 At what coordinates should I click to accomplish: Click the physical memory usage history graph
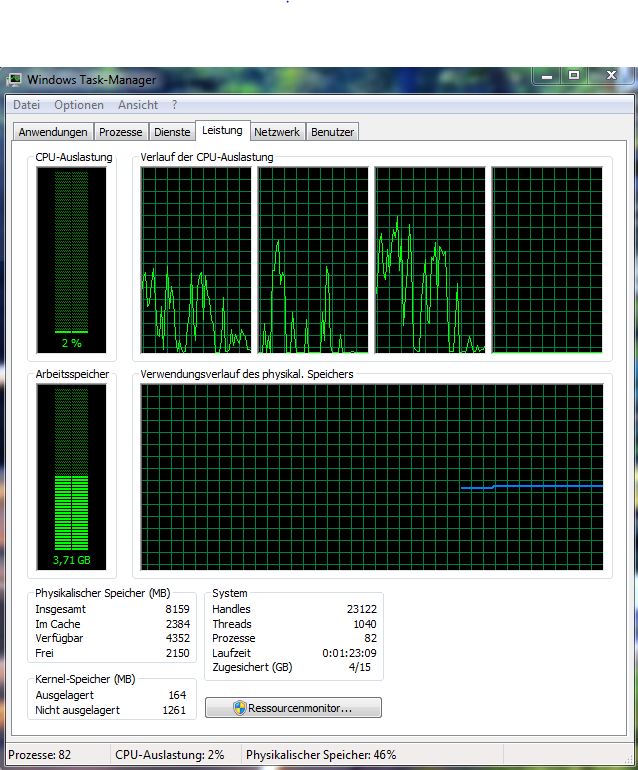coord(372,477)
